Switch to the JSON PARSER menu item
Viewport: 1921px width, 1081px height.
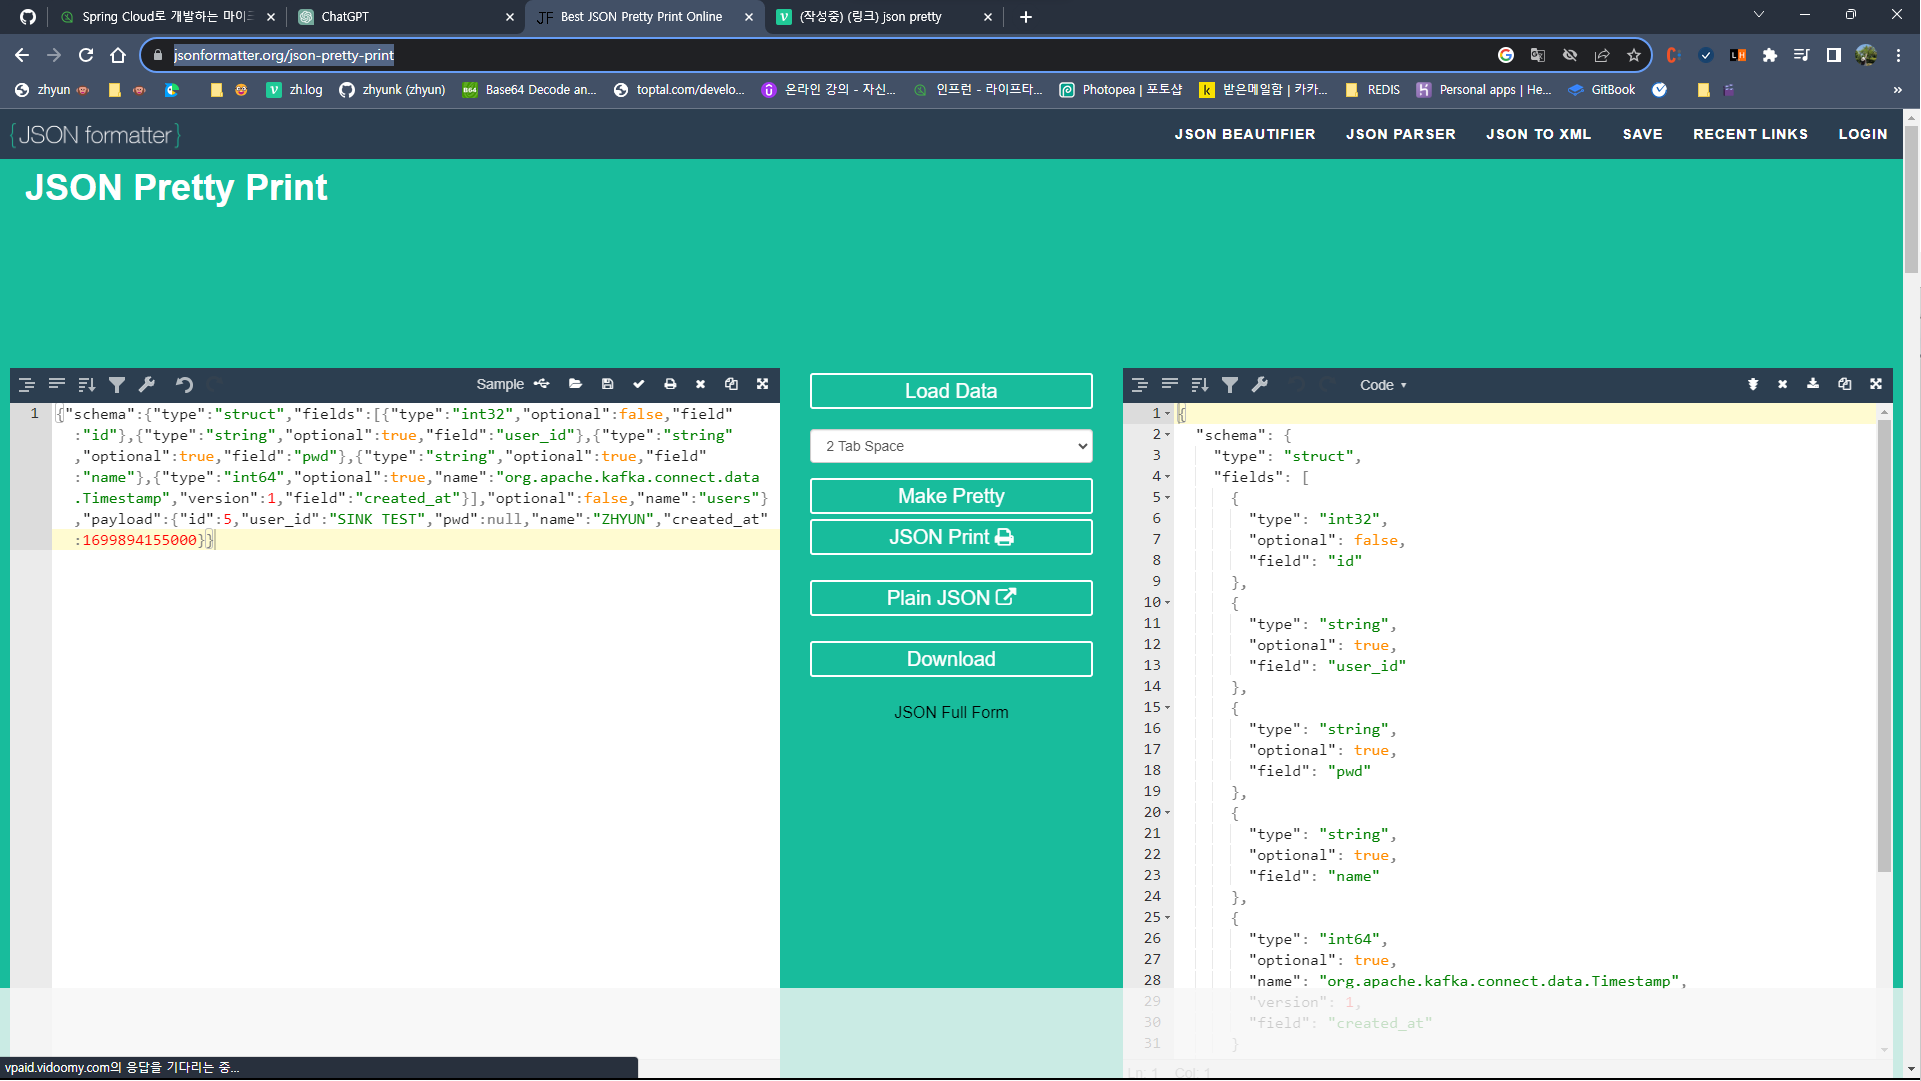pyautogui.click(x=1400, y=134)
